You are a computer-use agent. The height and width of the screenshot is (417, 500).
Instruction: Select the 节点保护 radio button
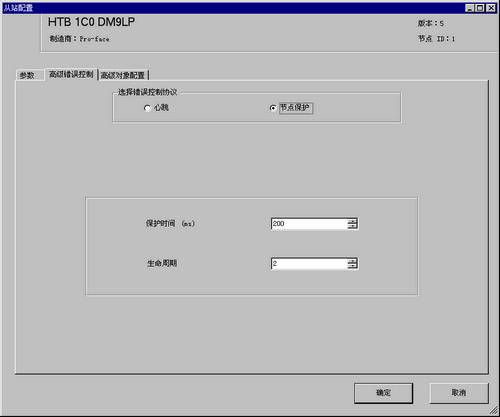(x=273, y=108)
